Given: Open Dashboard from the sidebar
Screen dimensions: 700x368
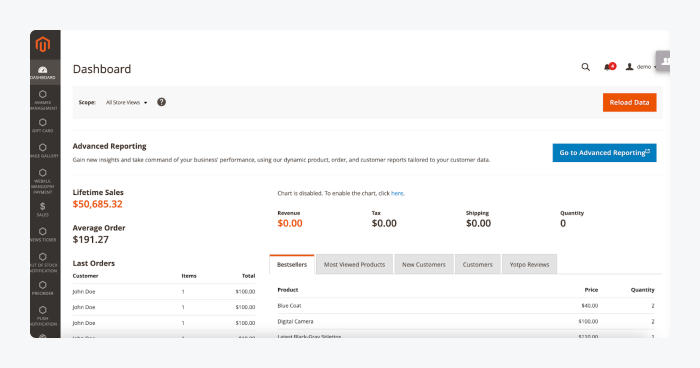Looking at the screenshot, I should tap(43, 72).
